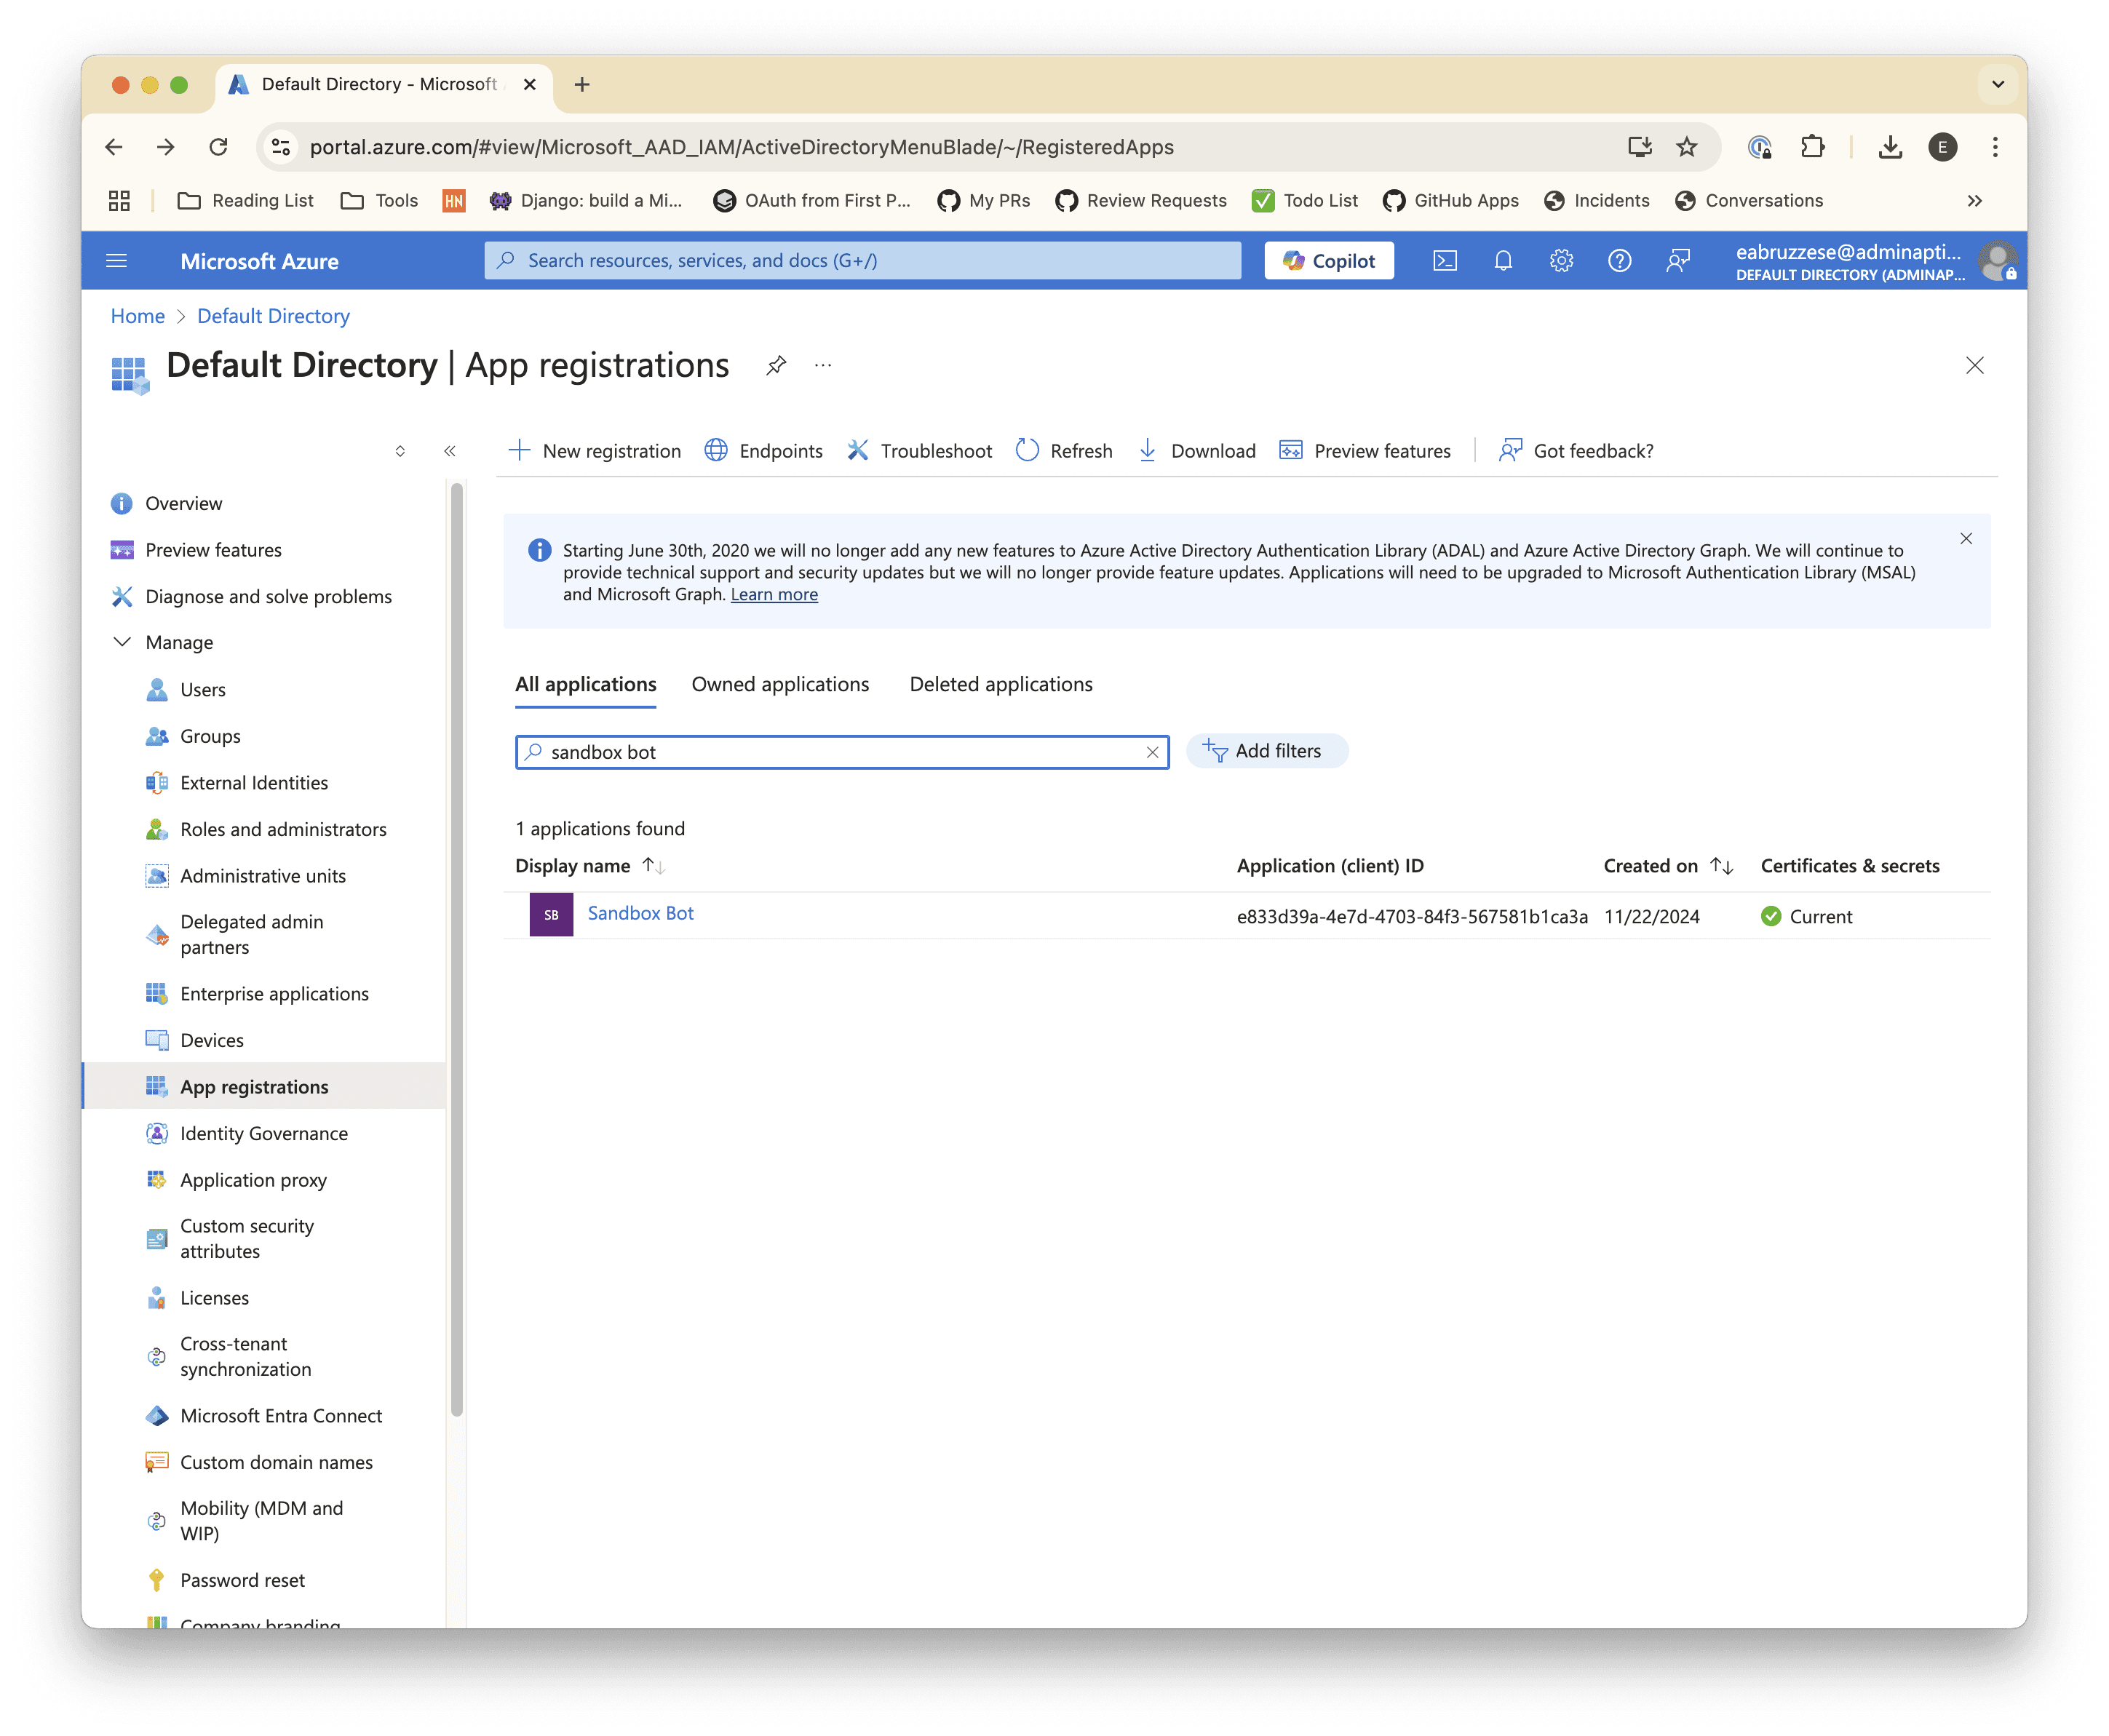Open portal settings gear

(1560, 261)
